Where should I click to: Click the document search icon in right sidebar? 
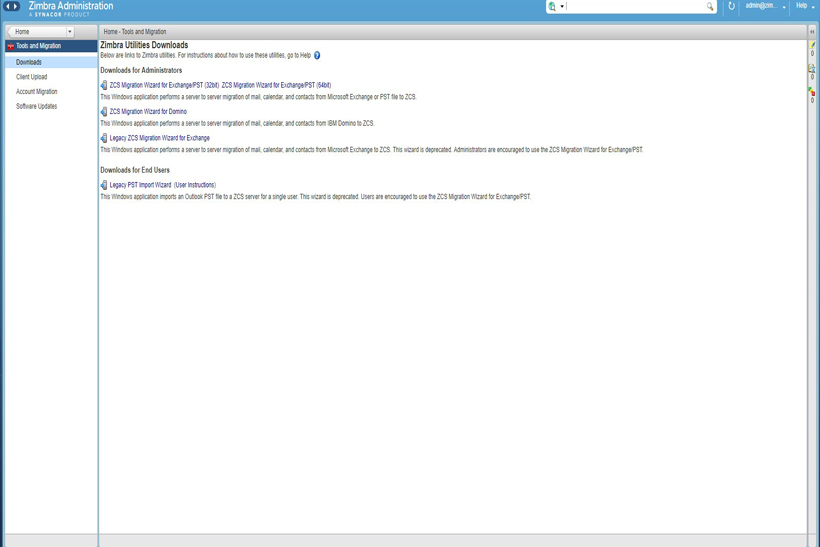pos(812,69)
